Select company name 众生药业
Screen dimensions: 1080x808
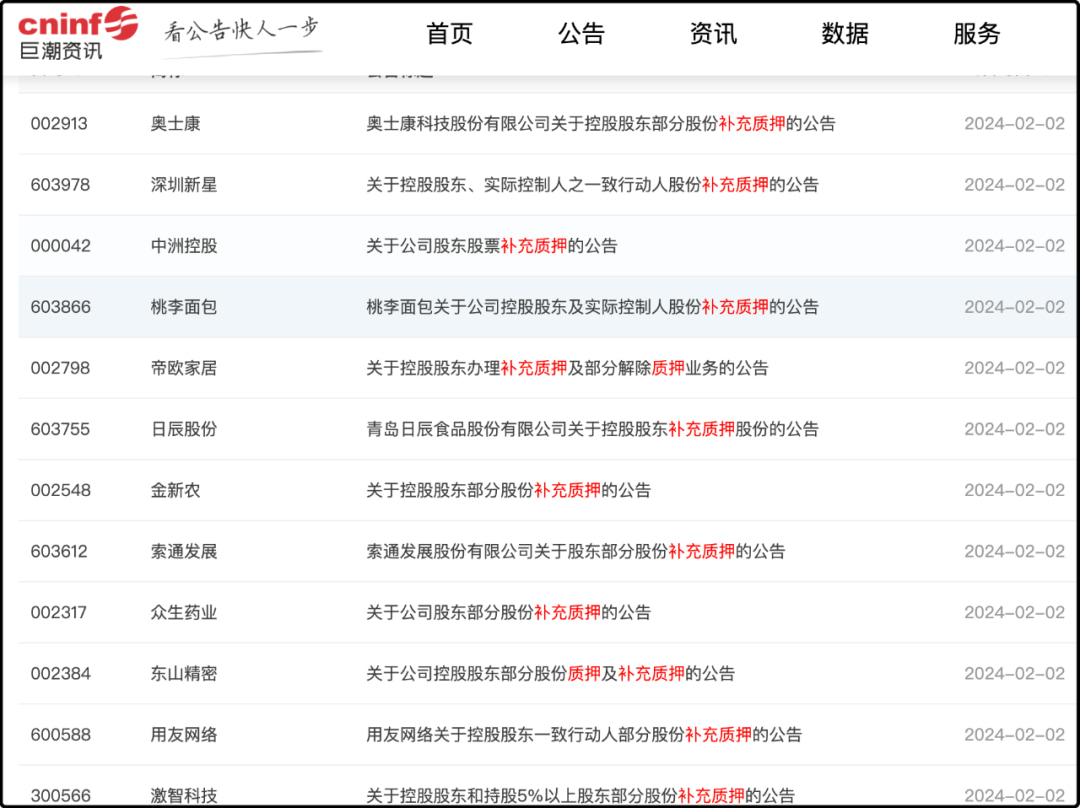(x=184, y=612)
